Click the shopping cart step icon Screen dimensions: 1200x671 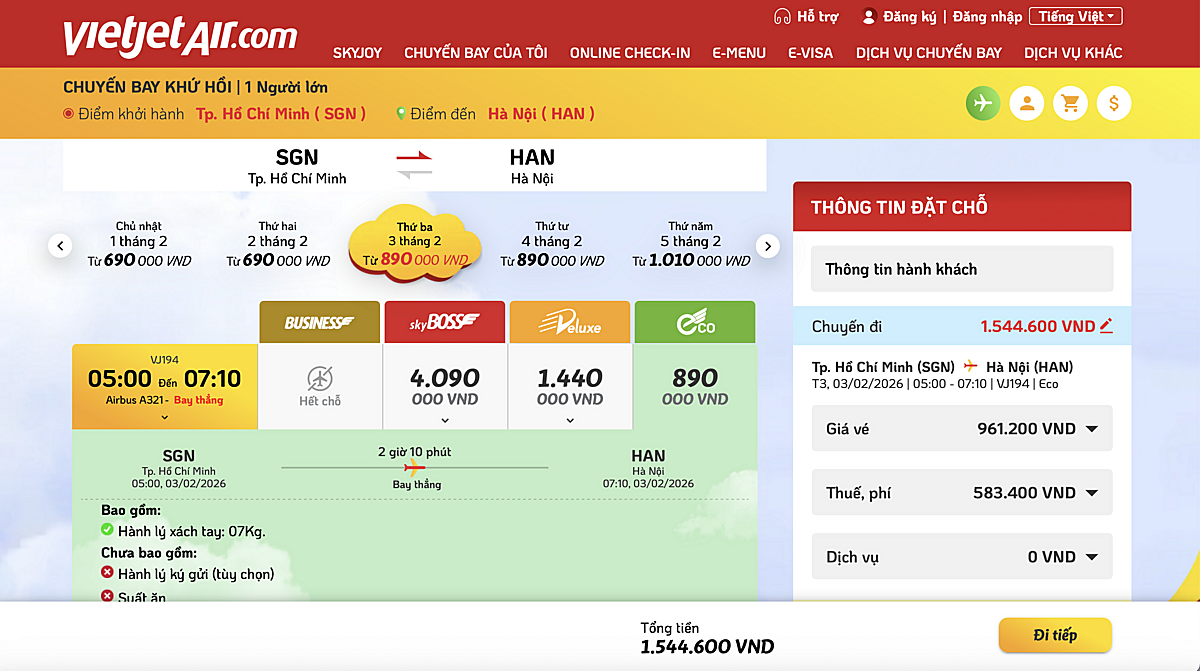1070,103
